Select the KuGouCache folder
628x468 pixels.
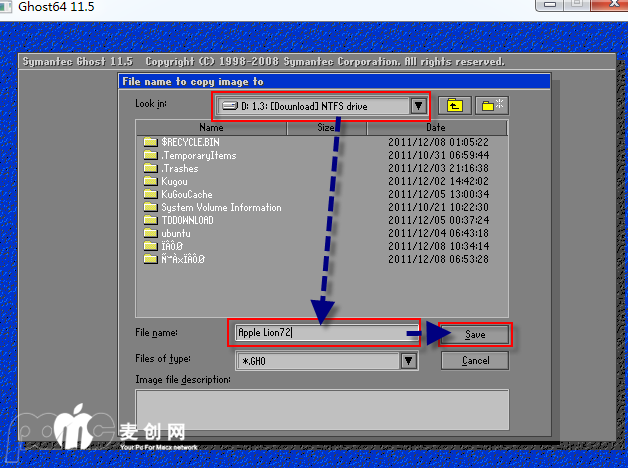click(x=186, y=194)
